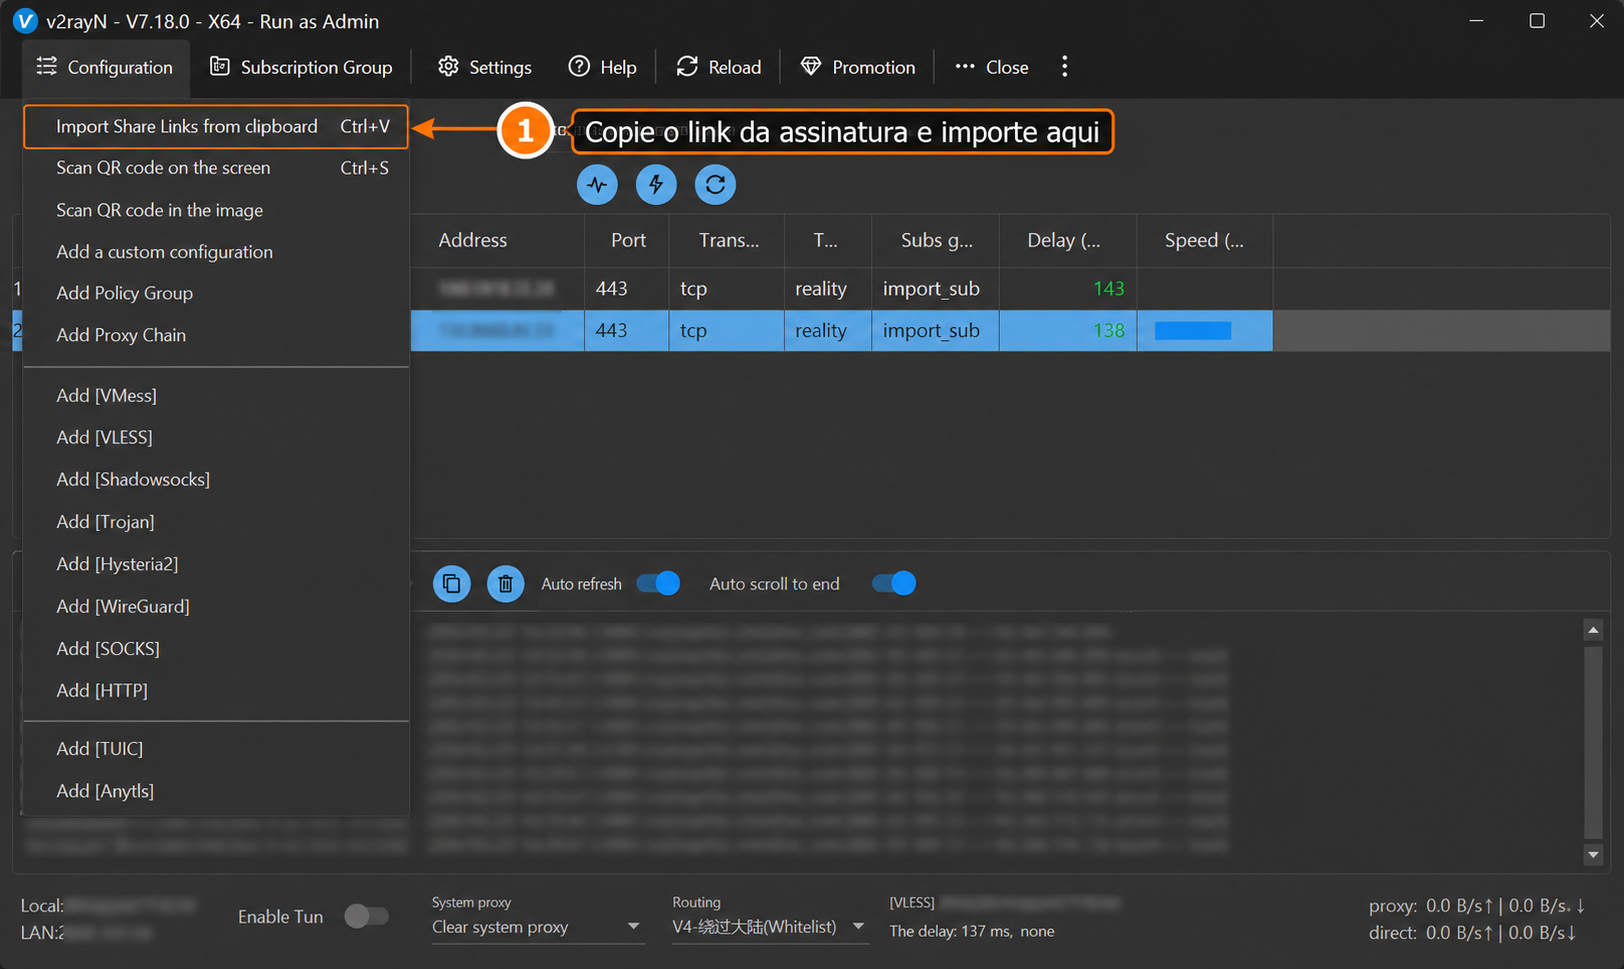This screenshot has height=969, width=1624.
Task: Open the Promotion item
Action: coord(858,67)
